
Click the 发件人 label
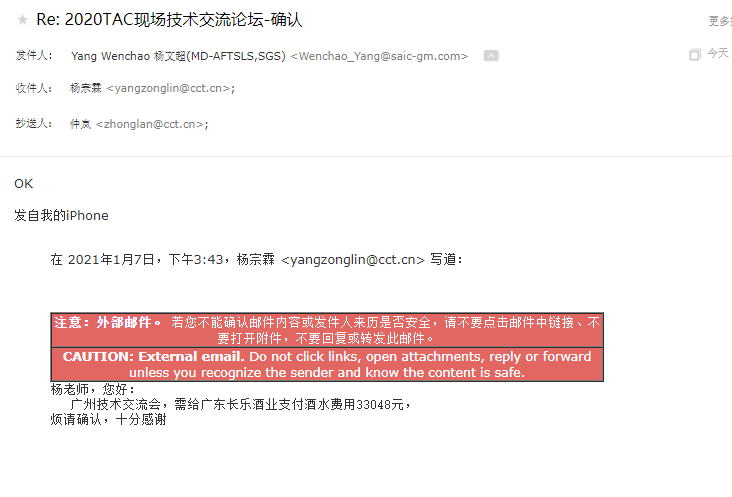point(34,56)
